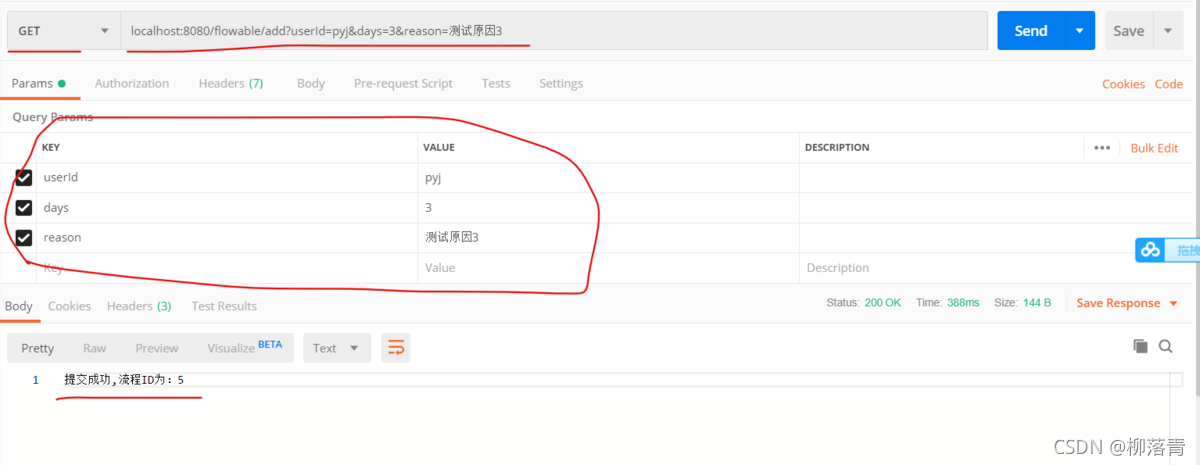Switch to the Authorization tab
1200x465 pixels.
[132, 83]
